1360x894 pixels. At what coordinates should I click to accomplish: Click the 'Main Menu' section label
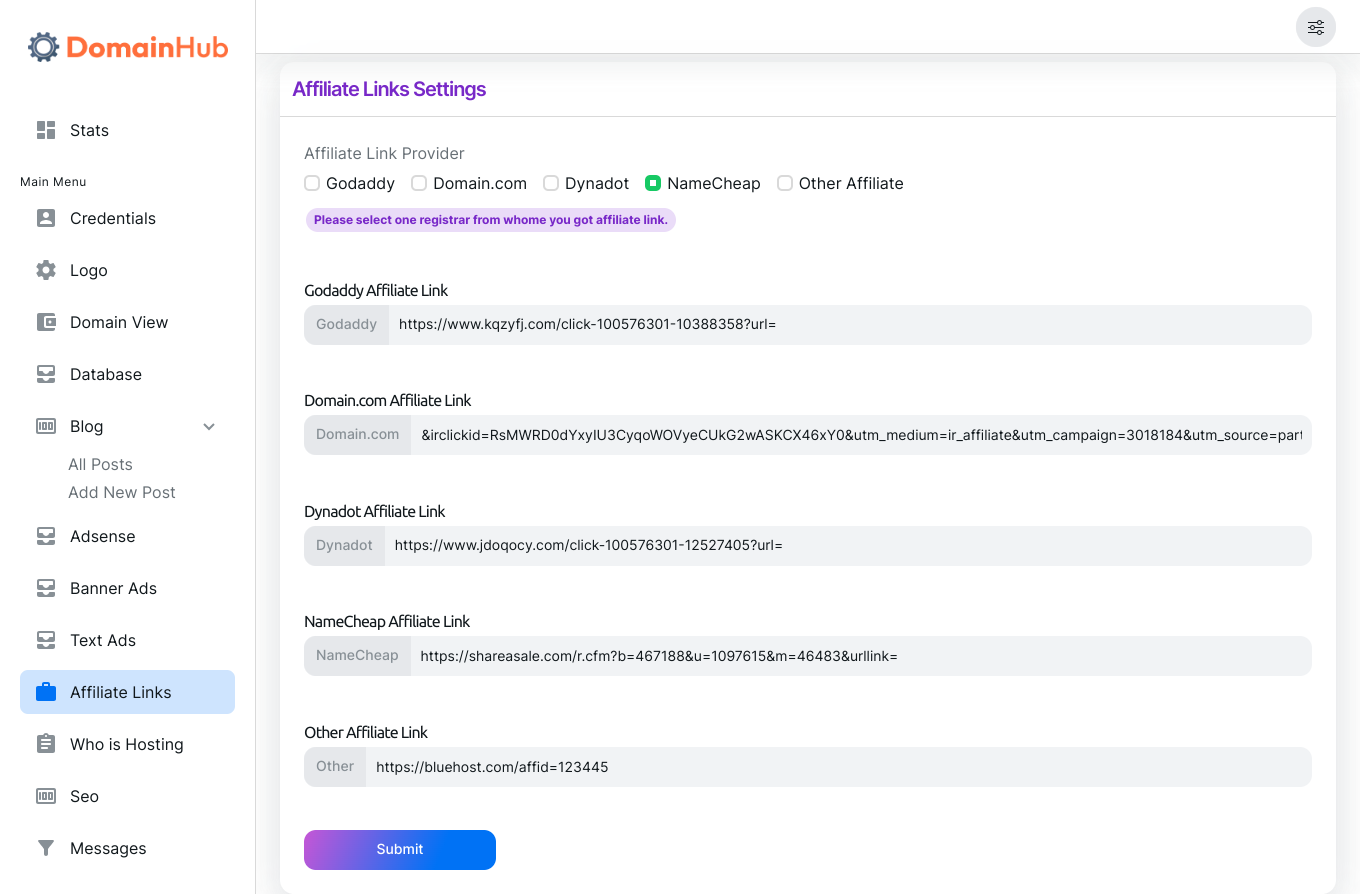(x=53, y=182)
